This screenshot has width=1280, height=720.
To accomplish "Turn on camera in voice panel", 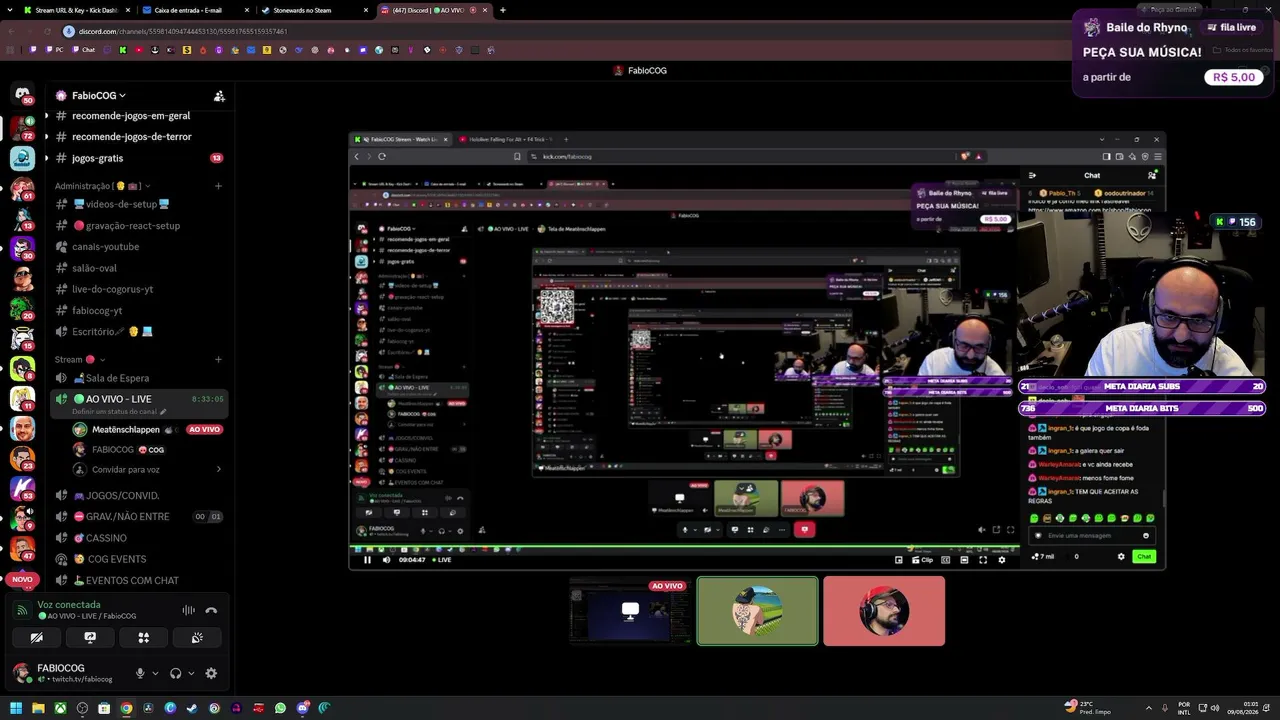I will [37, 637].
